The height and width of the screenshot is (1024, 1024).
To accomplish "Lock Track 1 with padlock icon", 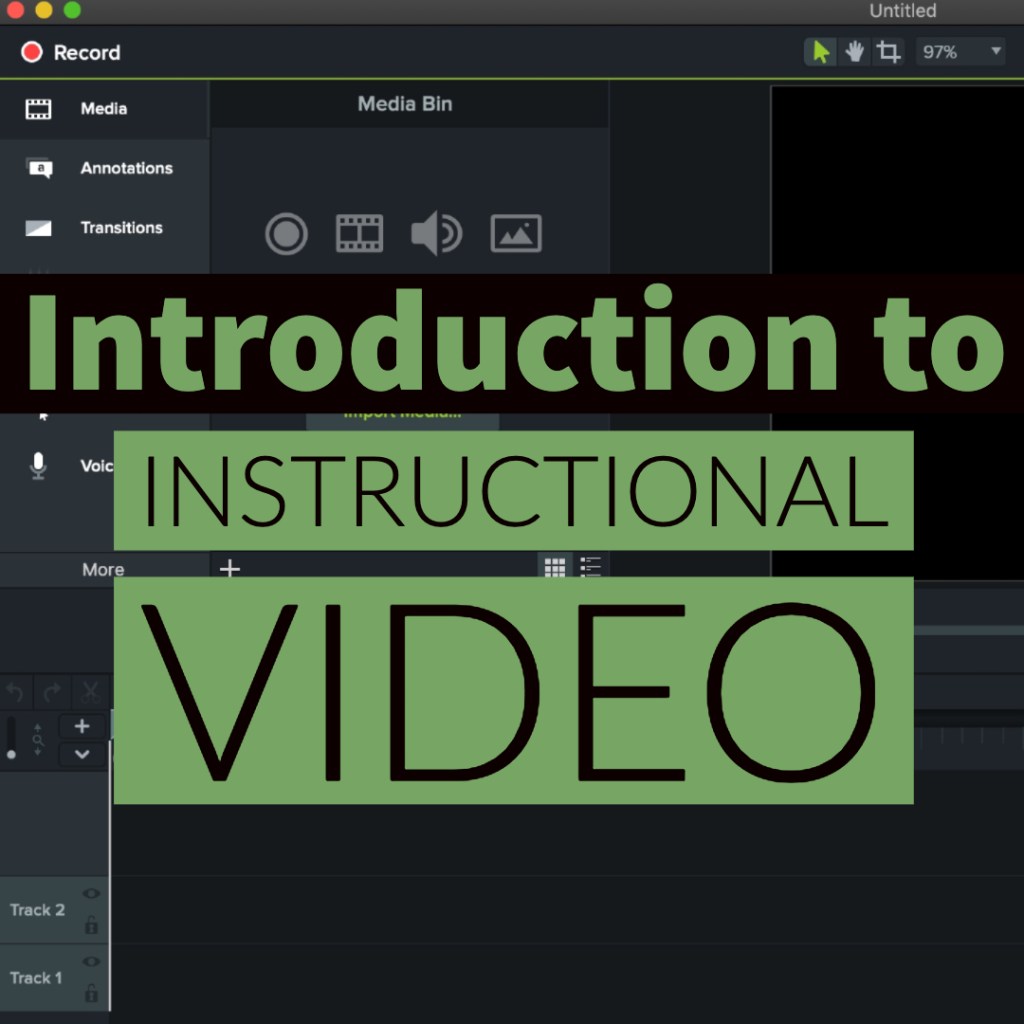I will [91, 993].
